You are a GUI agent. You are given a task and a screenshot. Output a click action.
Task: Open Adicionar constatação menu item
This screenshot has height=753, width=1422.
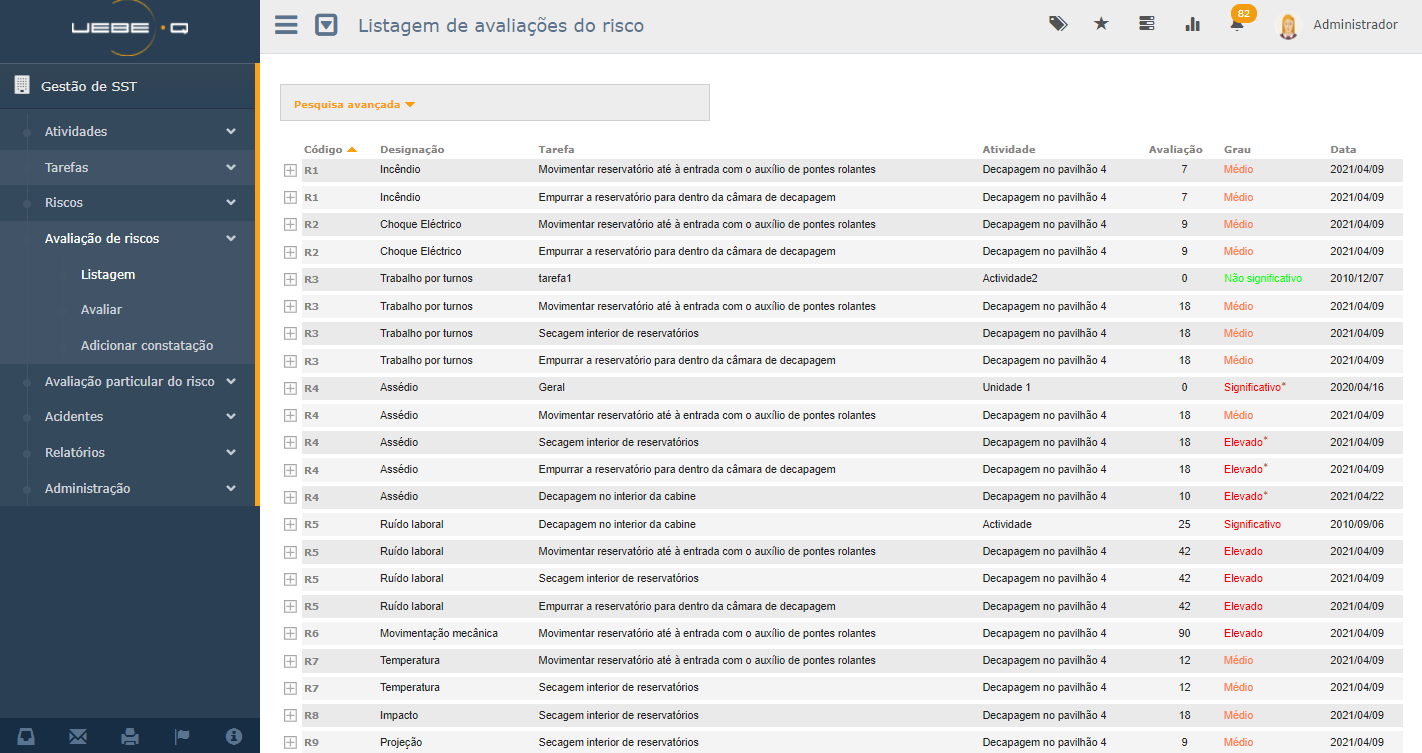[147, 346]
